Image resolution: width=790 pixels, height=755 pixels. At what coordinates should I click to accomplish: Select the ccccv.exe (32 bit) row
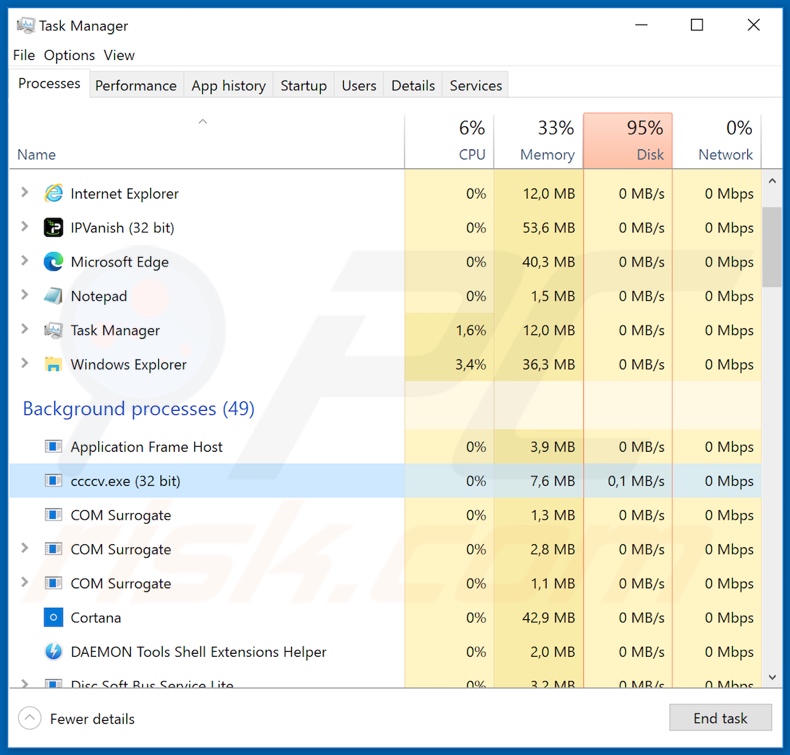(x=385, y=481)
